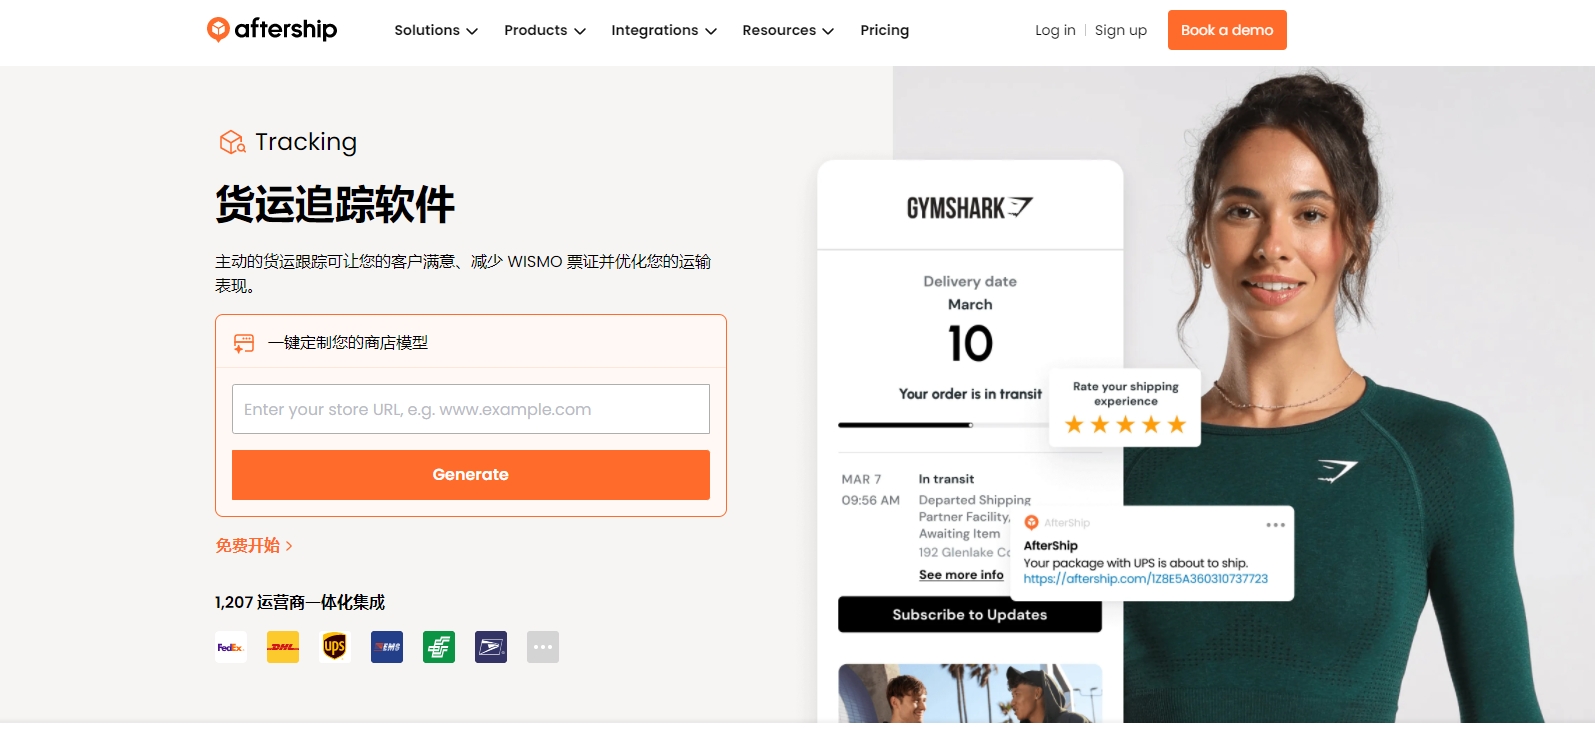Viewport: 1595px width, 729px height.
Task: Click the DHL carrier icon
Action: point(283,647)
